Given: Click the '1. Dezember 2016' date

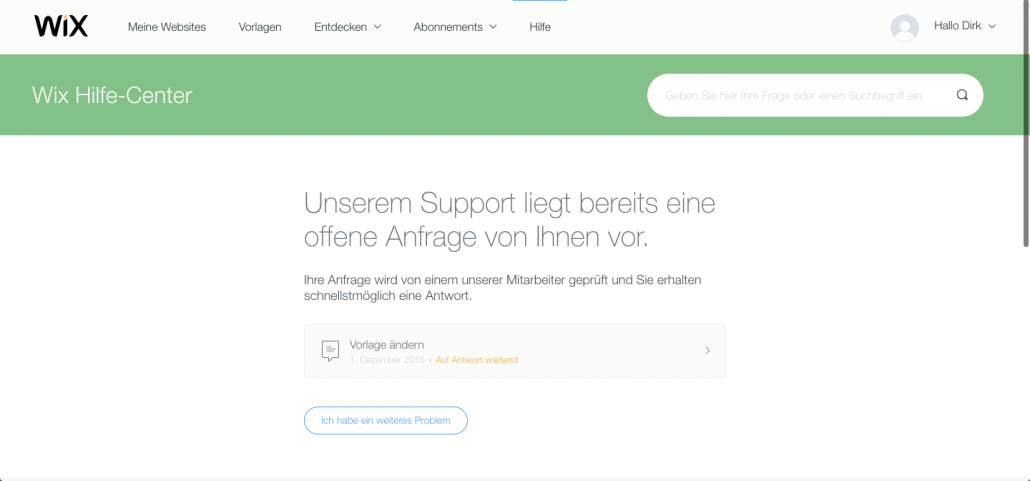Looking at the screenshot, I should [x=387, y=360].
